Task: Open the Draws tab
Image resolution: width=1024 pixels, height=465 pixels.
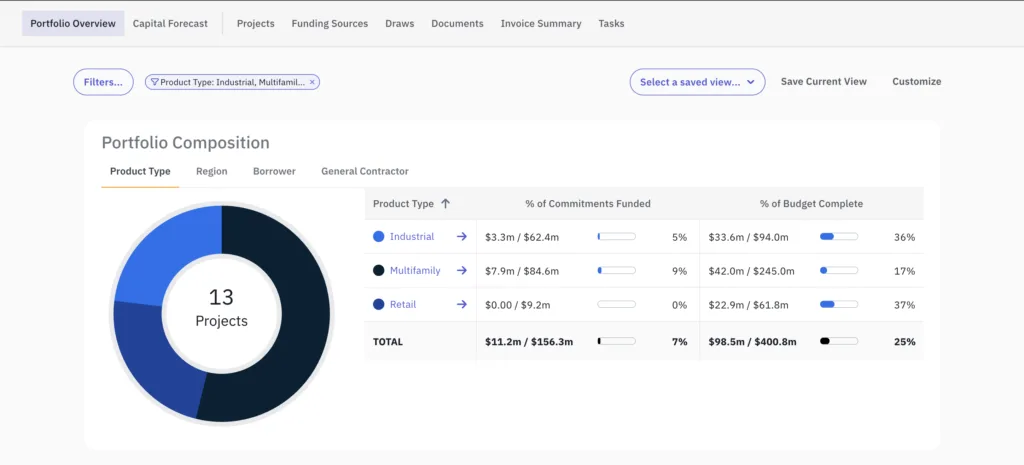Action: (400, 24)
